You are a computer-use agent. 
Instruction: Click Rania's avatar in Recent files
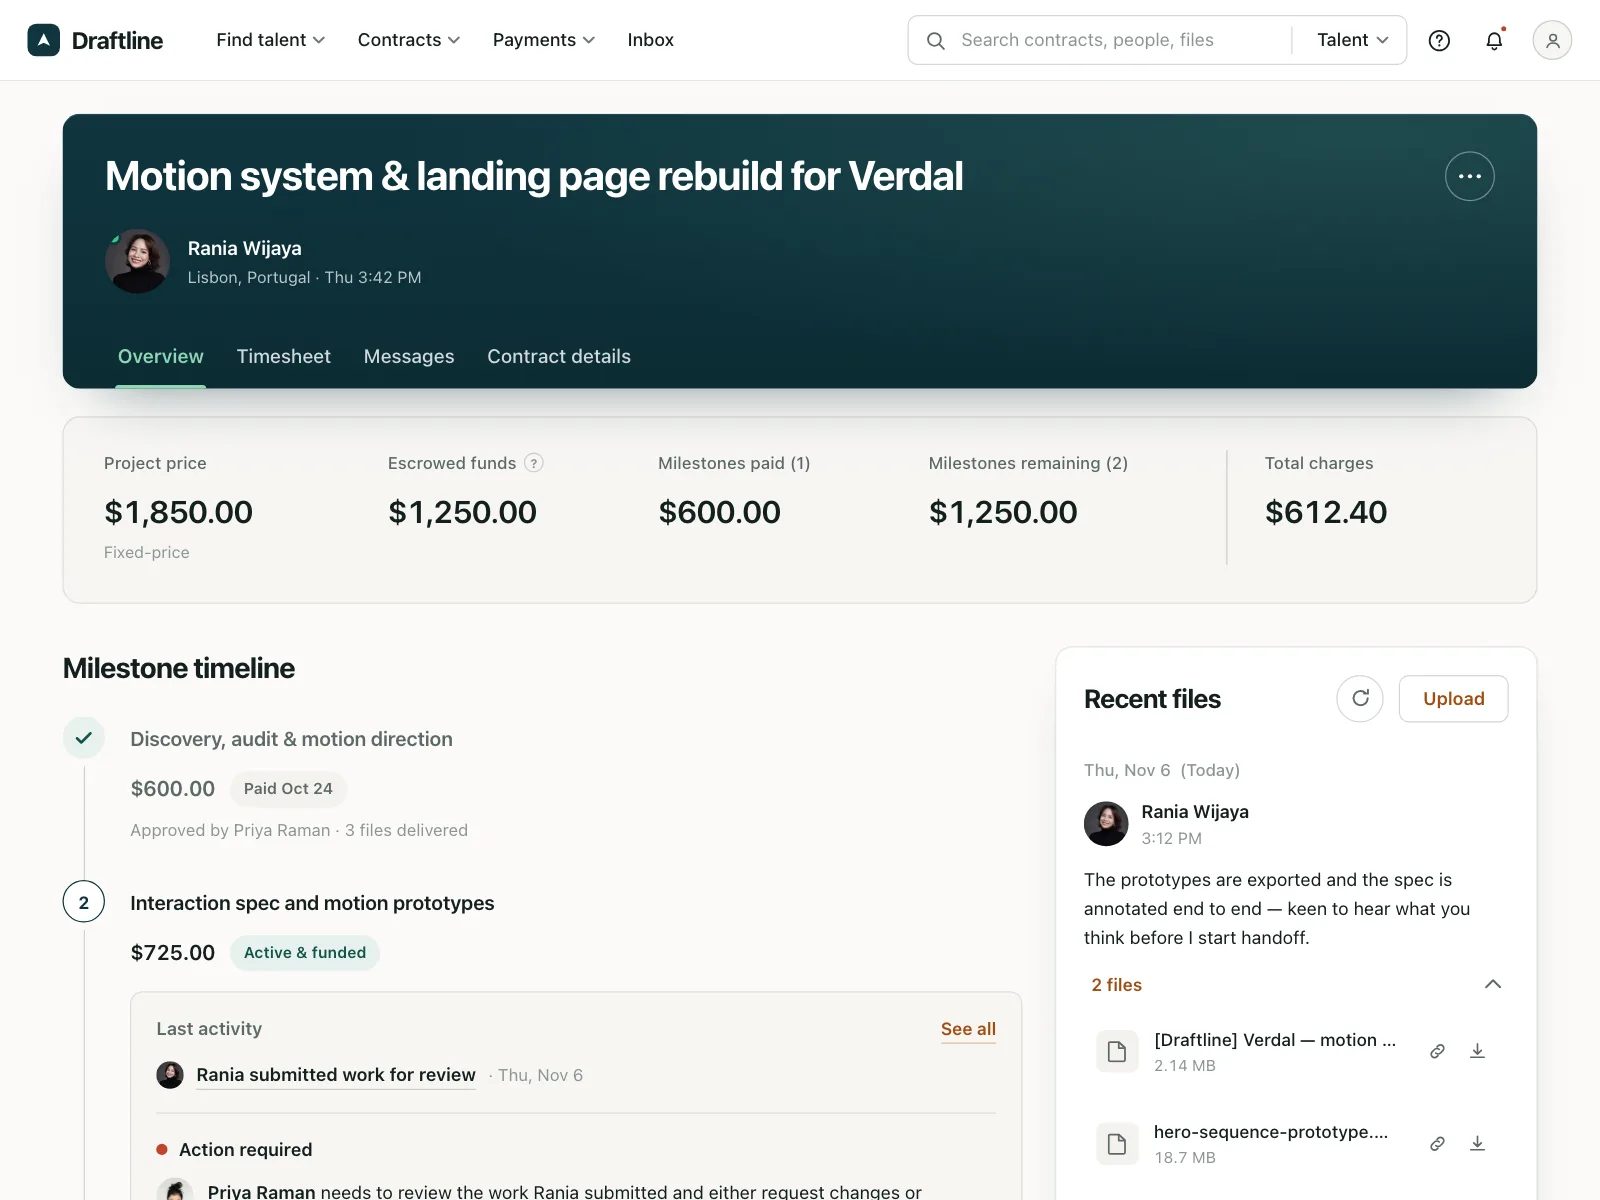click(1106, 824)
